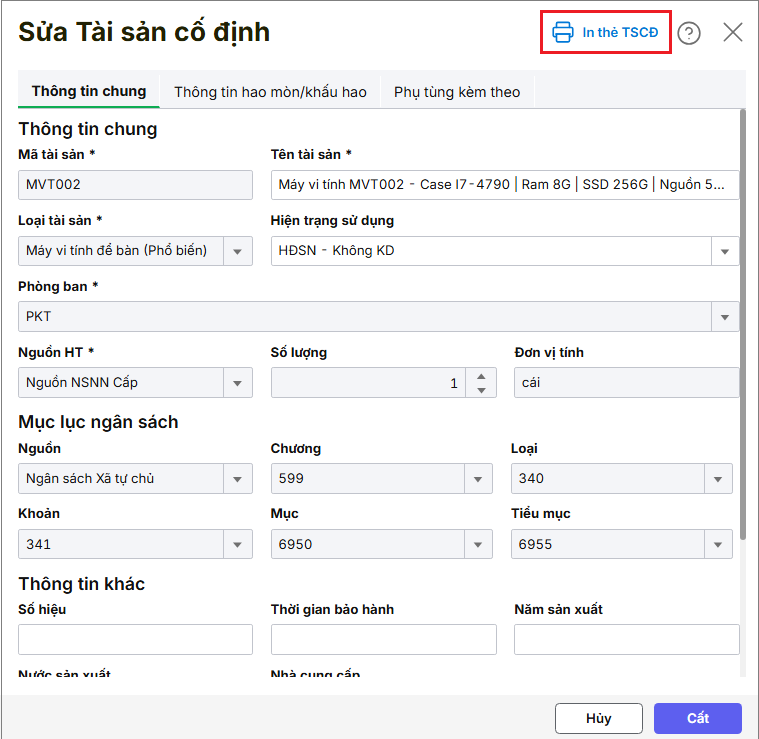Image resolution: width=759 pixels, height=739 pixels.
Task: Click the Số lượng value field
Action: click(368, 383)
